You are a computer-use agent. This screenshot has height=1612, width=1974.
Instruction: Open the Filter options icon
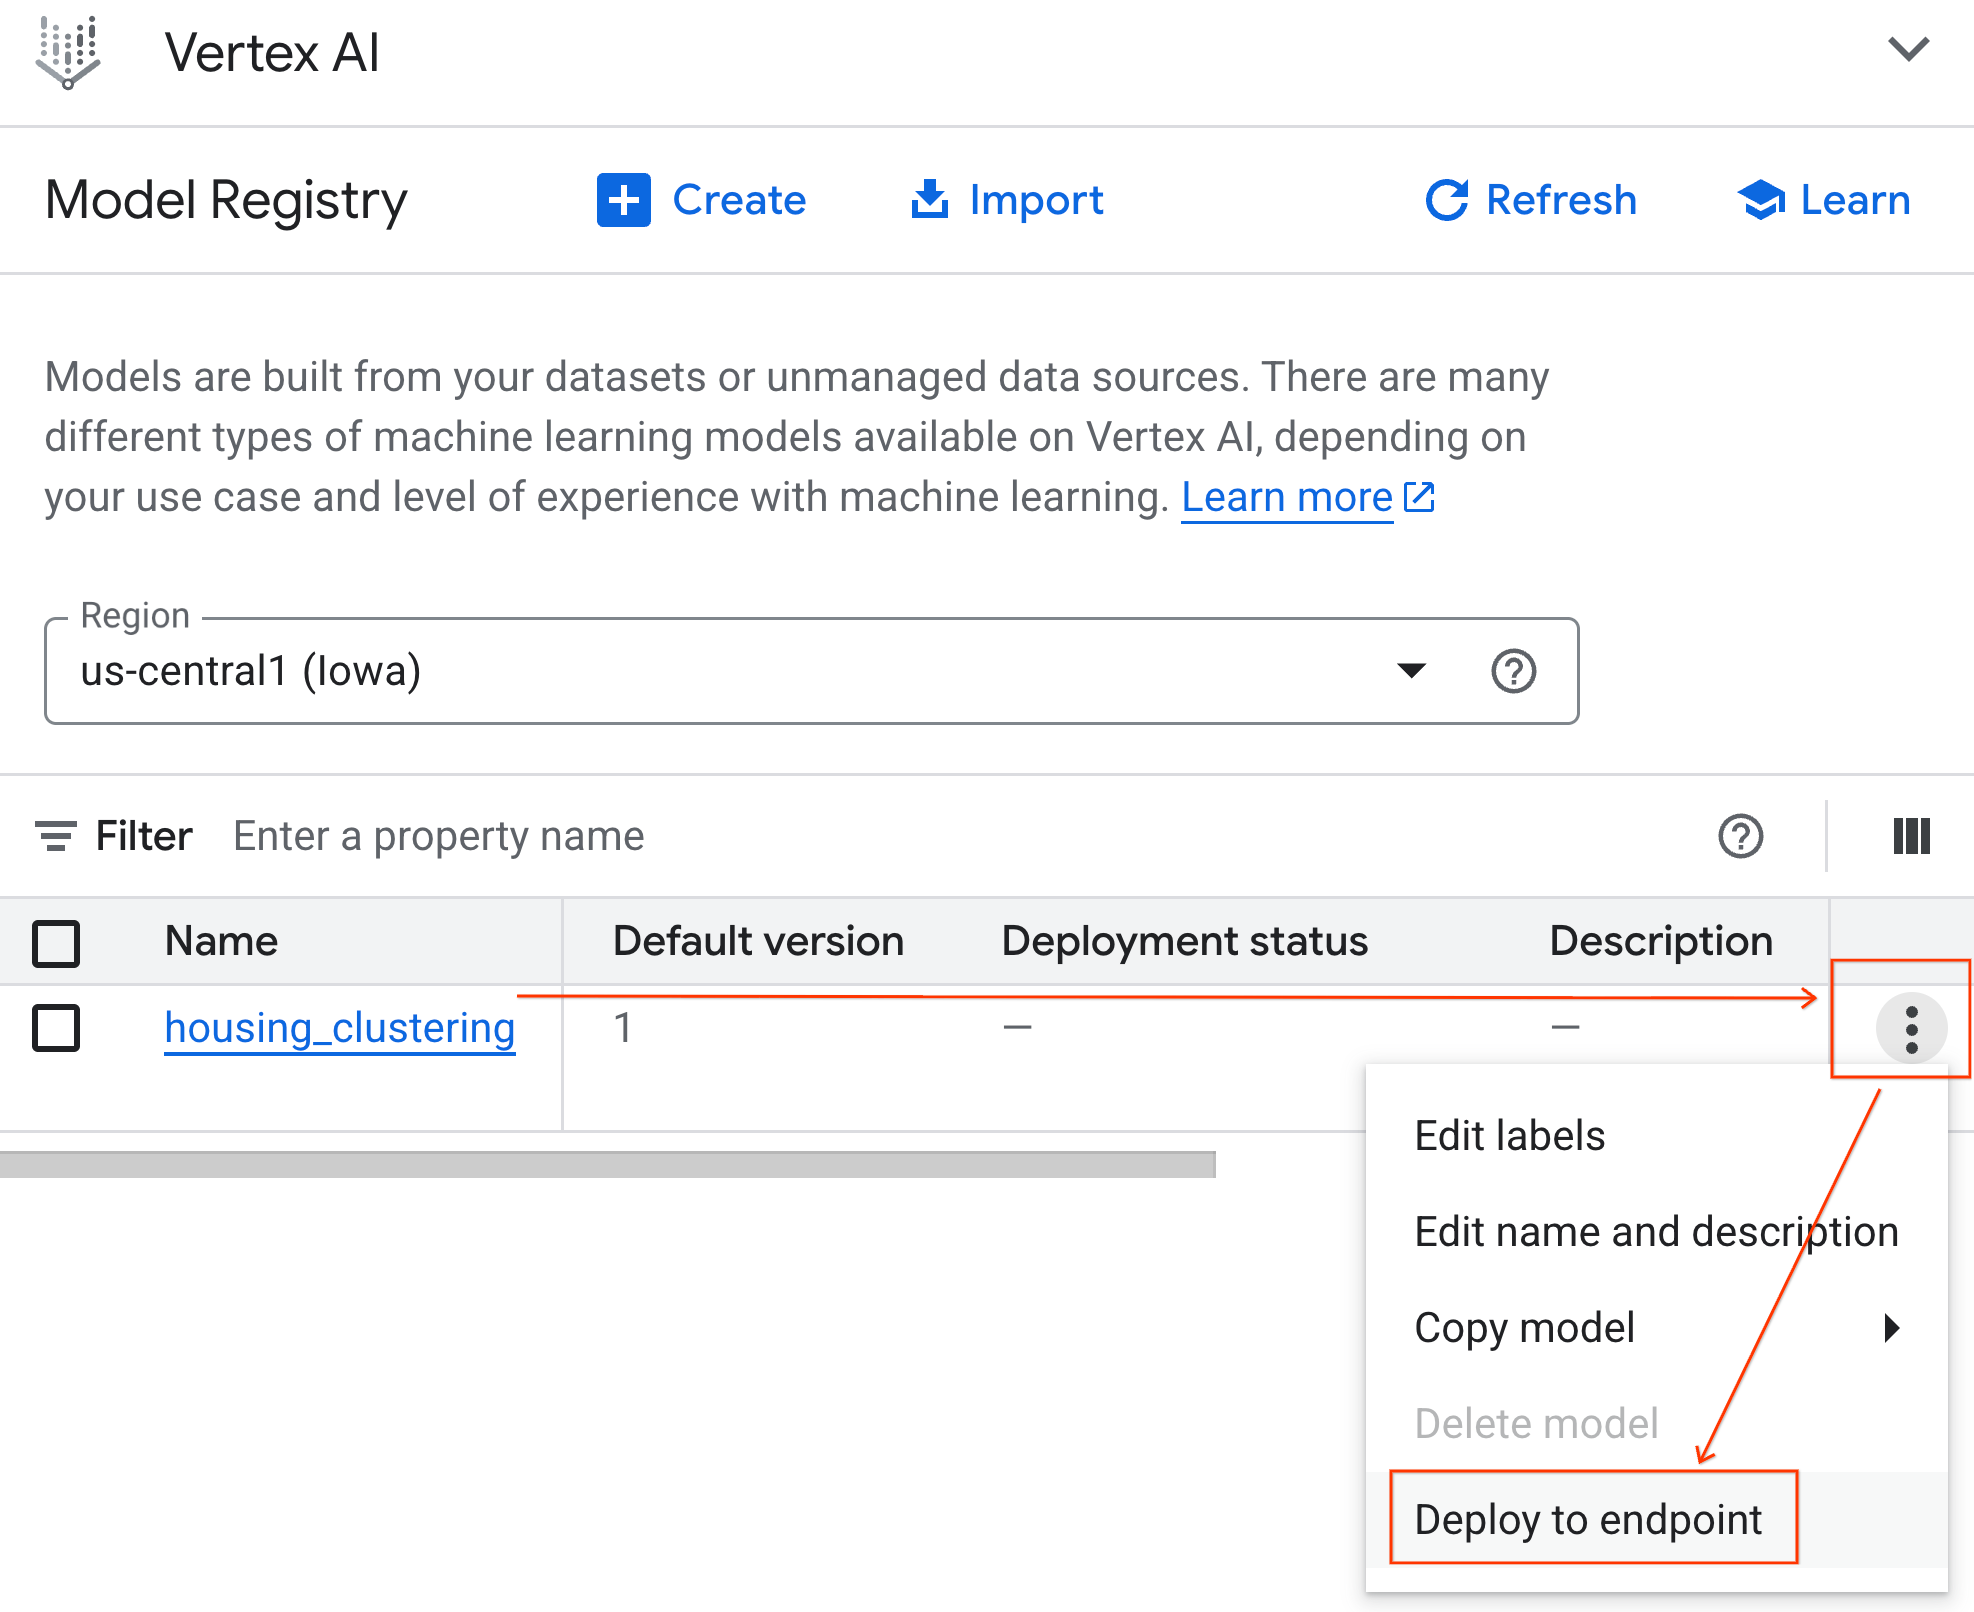(x=58, y=836)
